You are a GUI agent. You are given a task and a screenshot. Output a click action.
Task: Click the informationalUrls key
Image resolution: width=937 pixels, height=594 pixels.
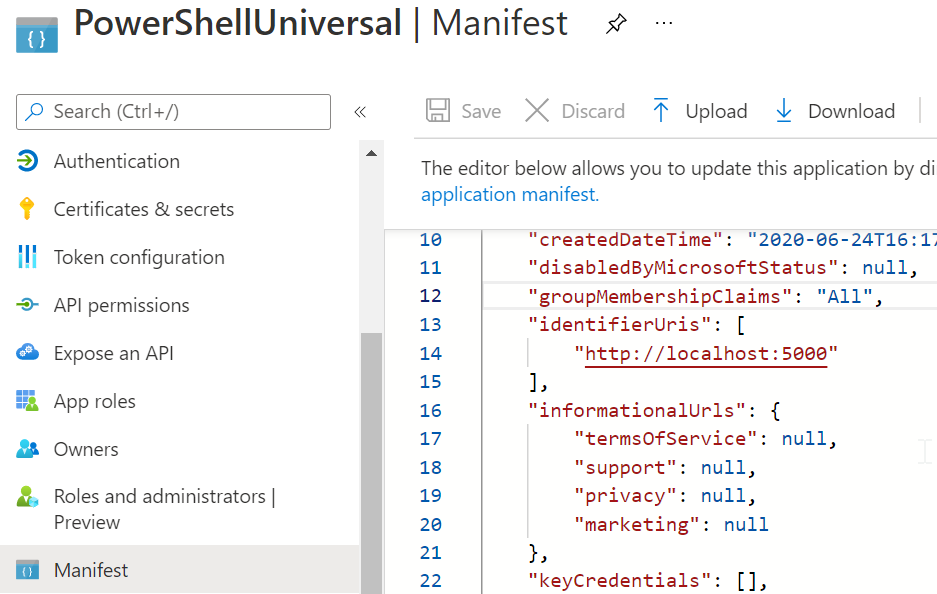pyautogui.click(x=636, y=411)
